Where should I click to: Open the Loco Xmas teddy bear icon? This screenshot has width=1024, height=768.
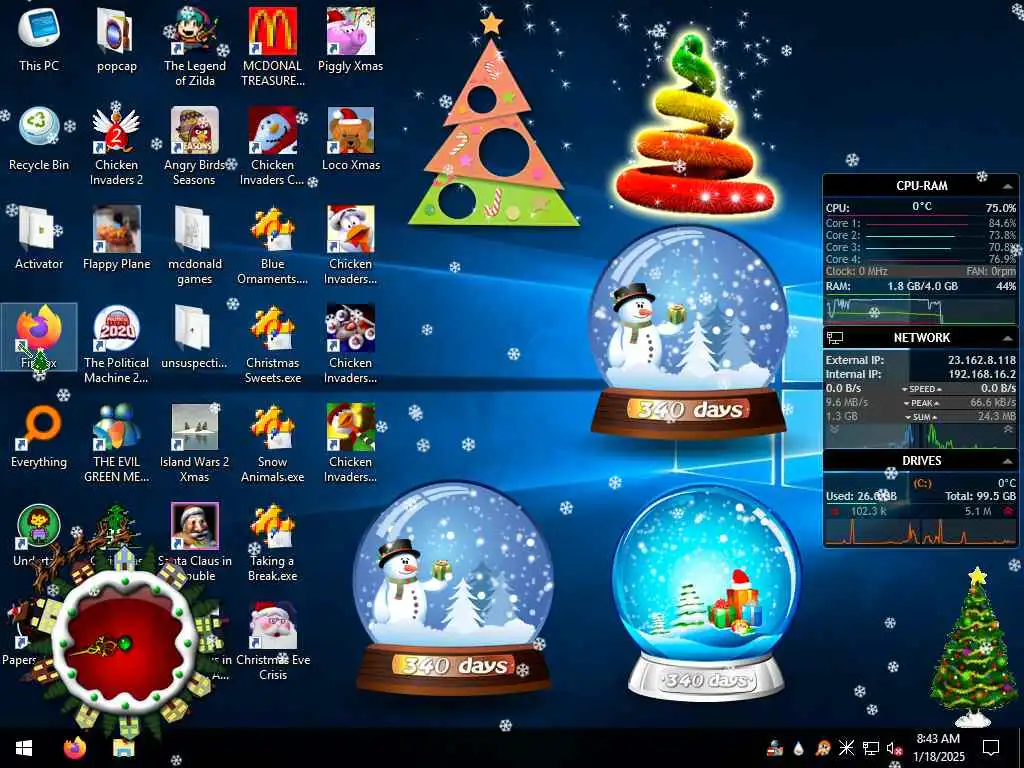(x=351, y=140)
